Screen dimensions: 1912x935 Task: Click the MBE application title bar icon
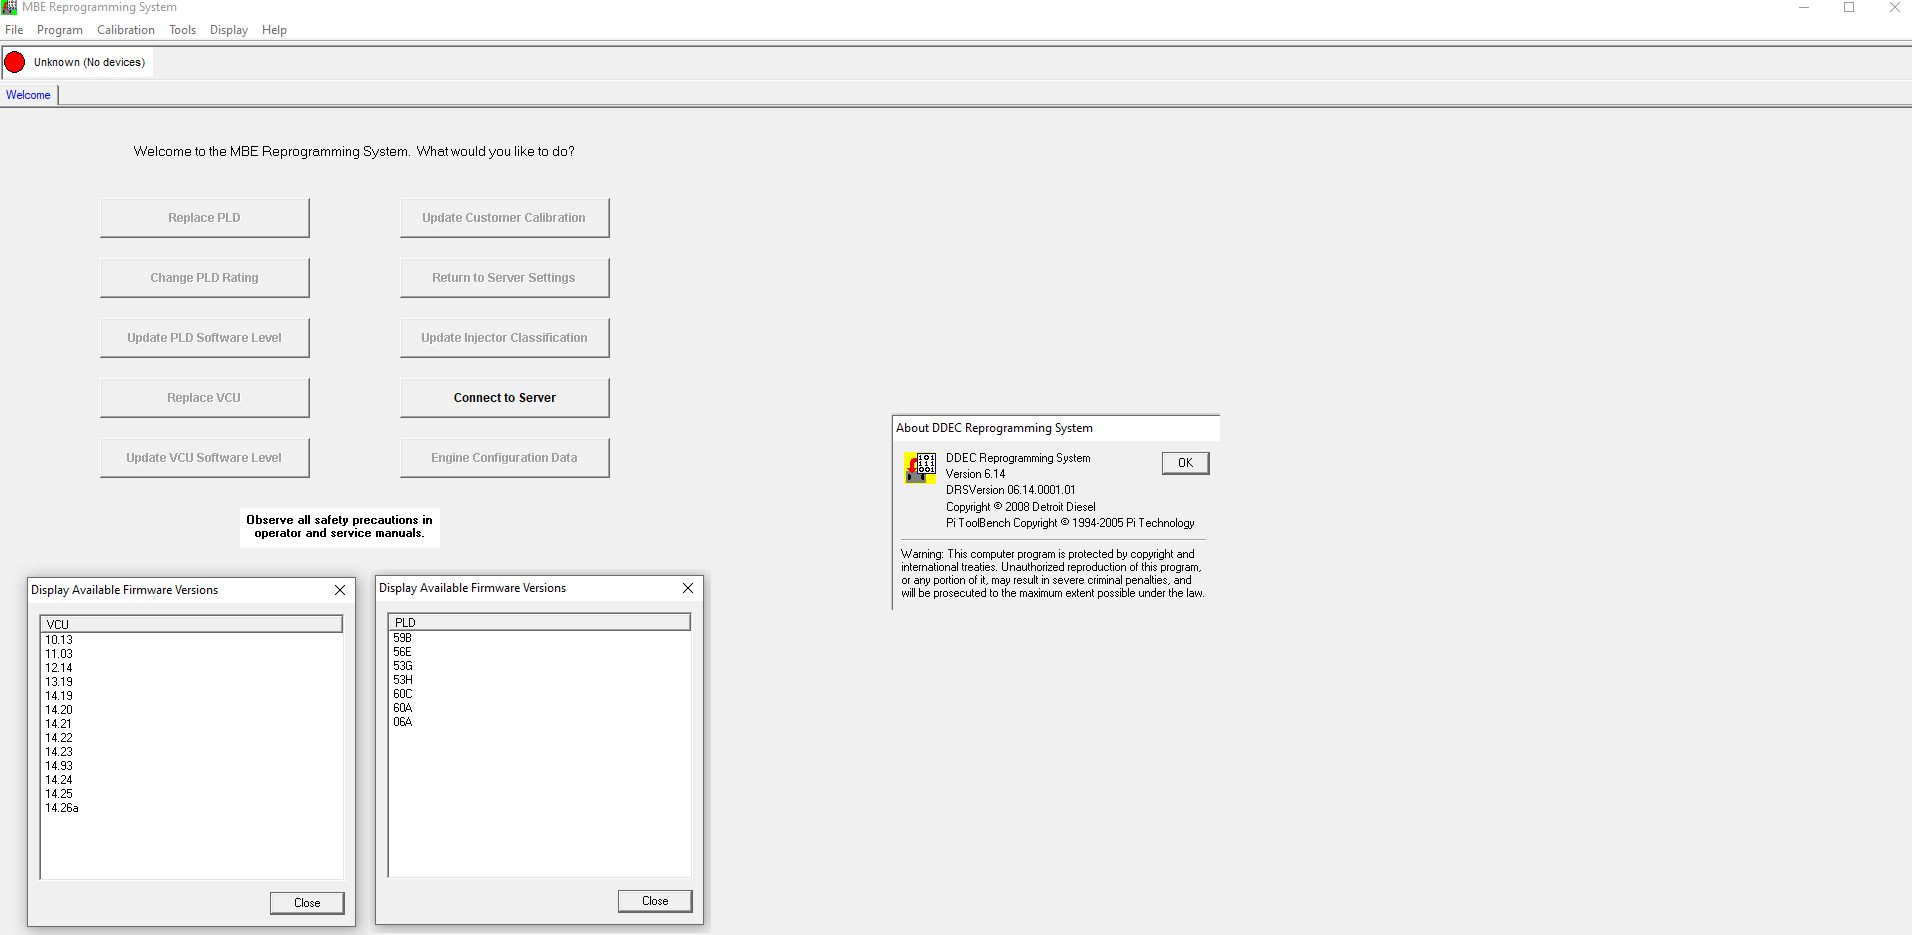9,7
